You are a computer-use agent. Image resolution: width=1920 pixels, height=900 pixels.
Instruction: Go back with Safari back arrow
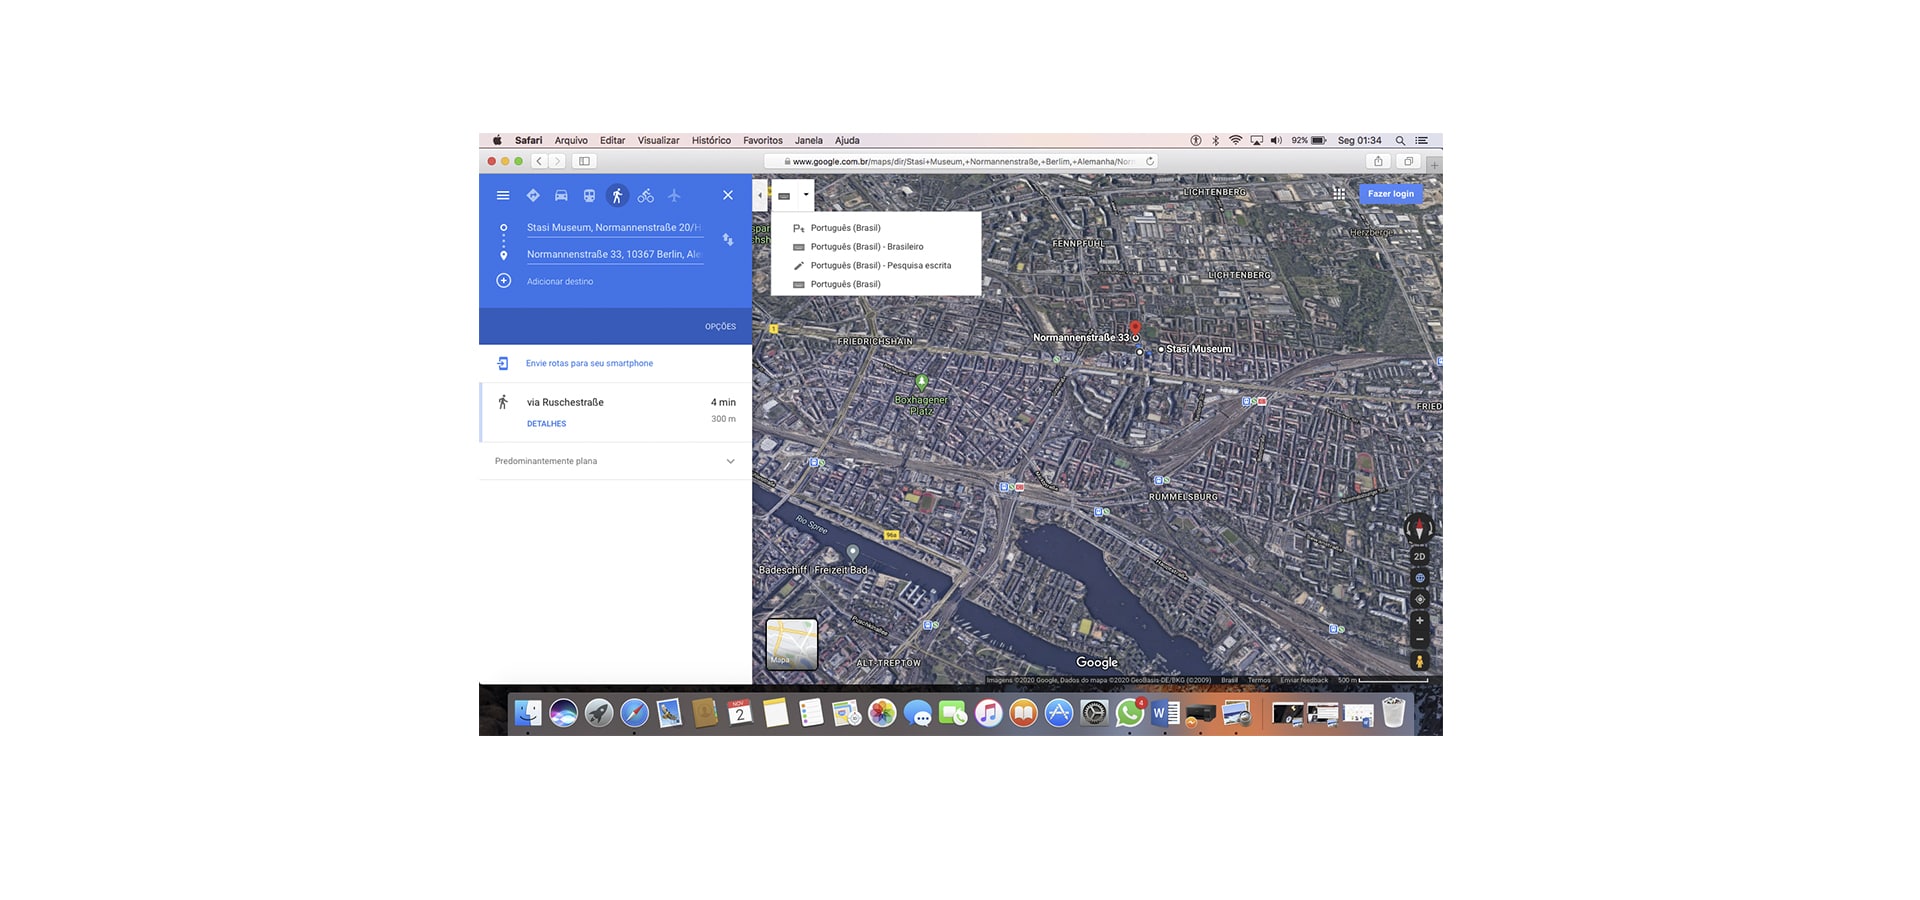539,161
